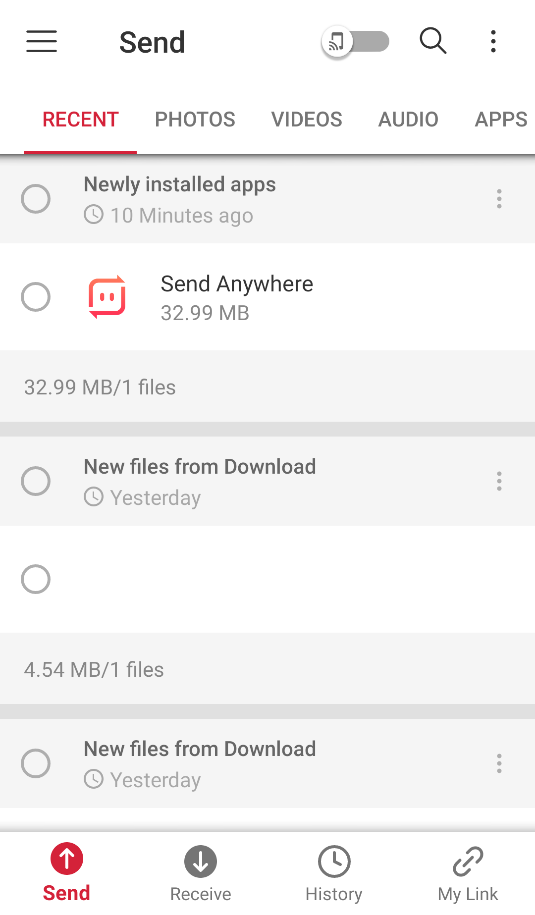Image resolution: width=535 pixels, height=915 pixels.
Task: Select the first New files from Download circle
Action: tap(36, 481)
